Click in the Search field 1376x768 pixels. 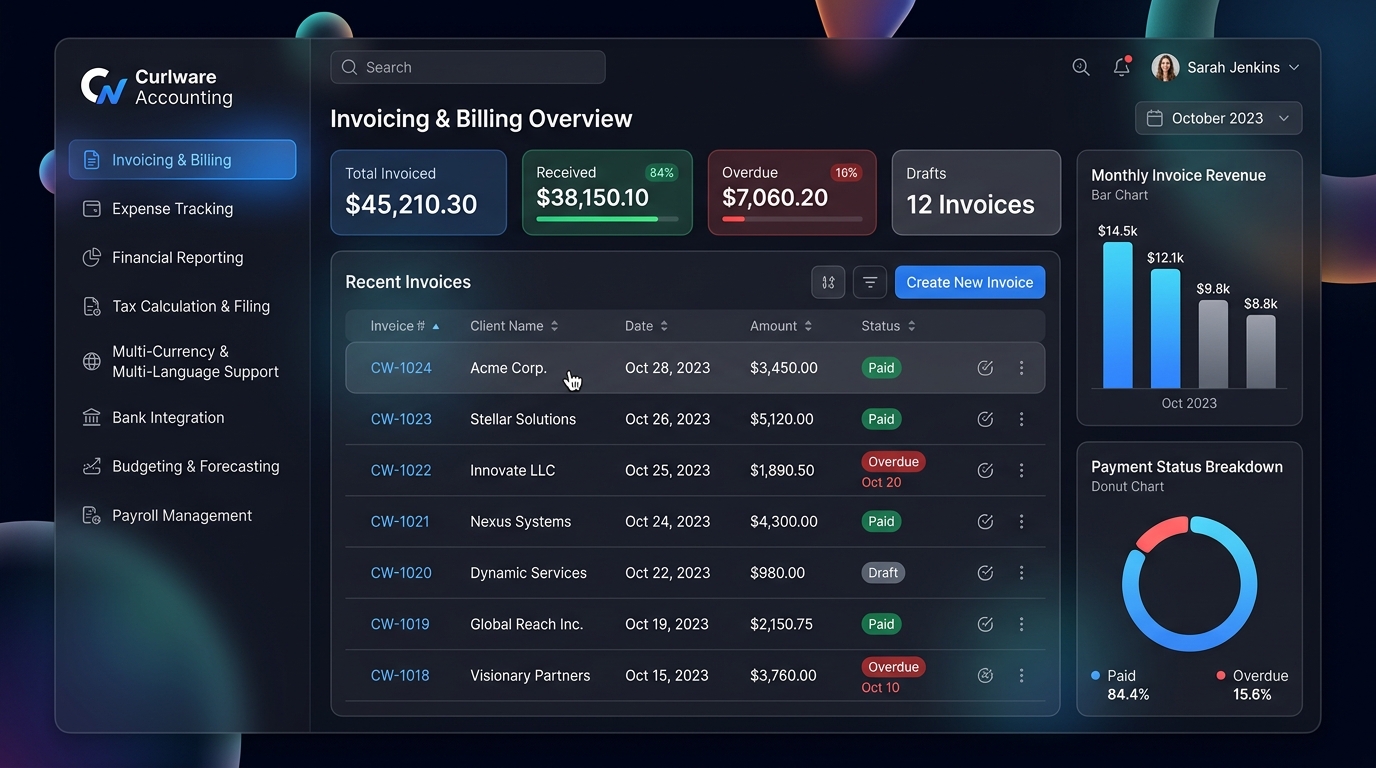(x=468, y=67)
